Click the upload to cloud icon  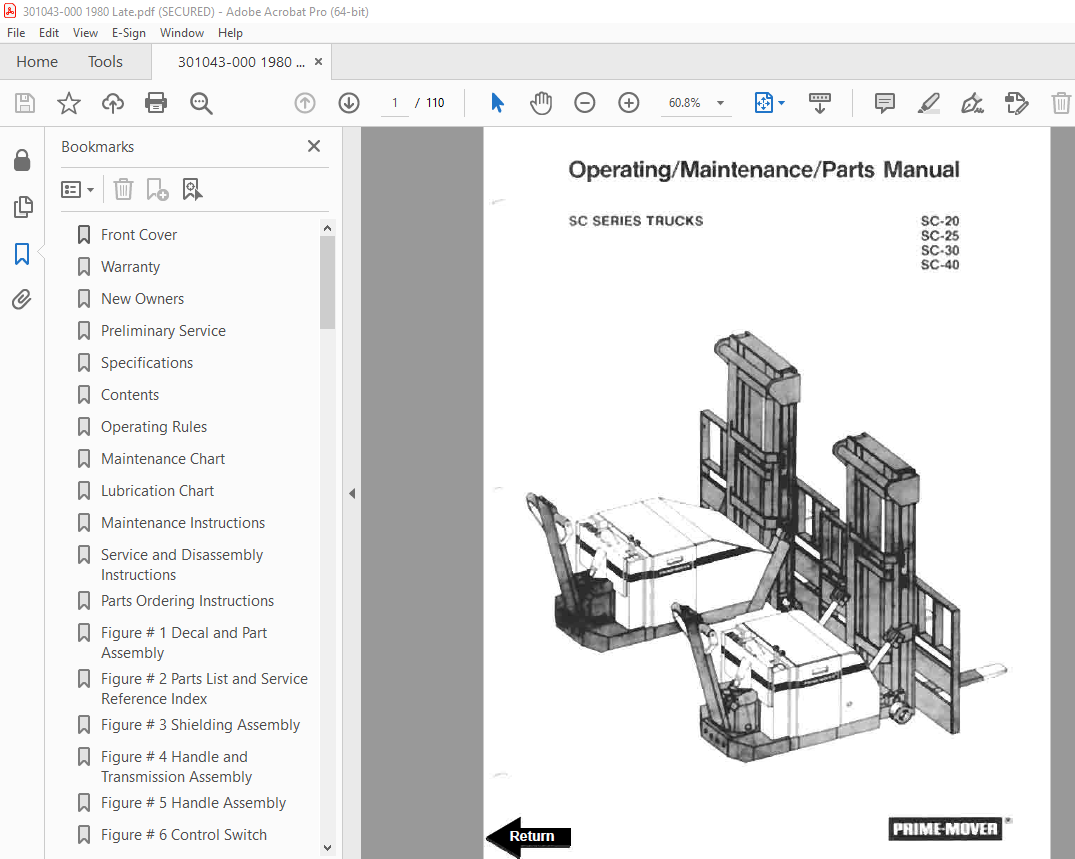pyautogui.click(x=112, y=103)
